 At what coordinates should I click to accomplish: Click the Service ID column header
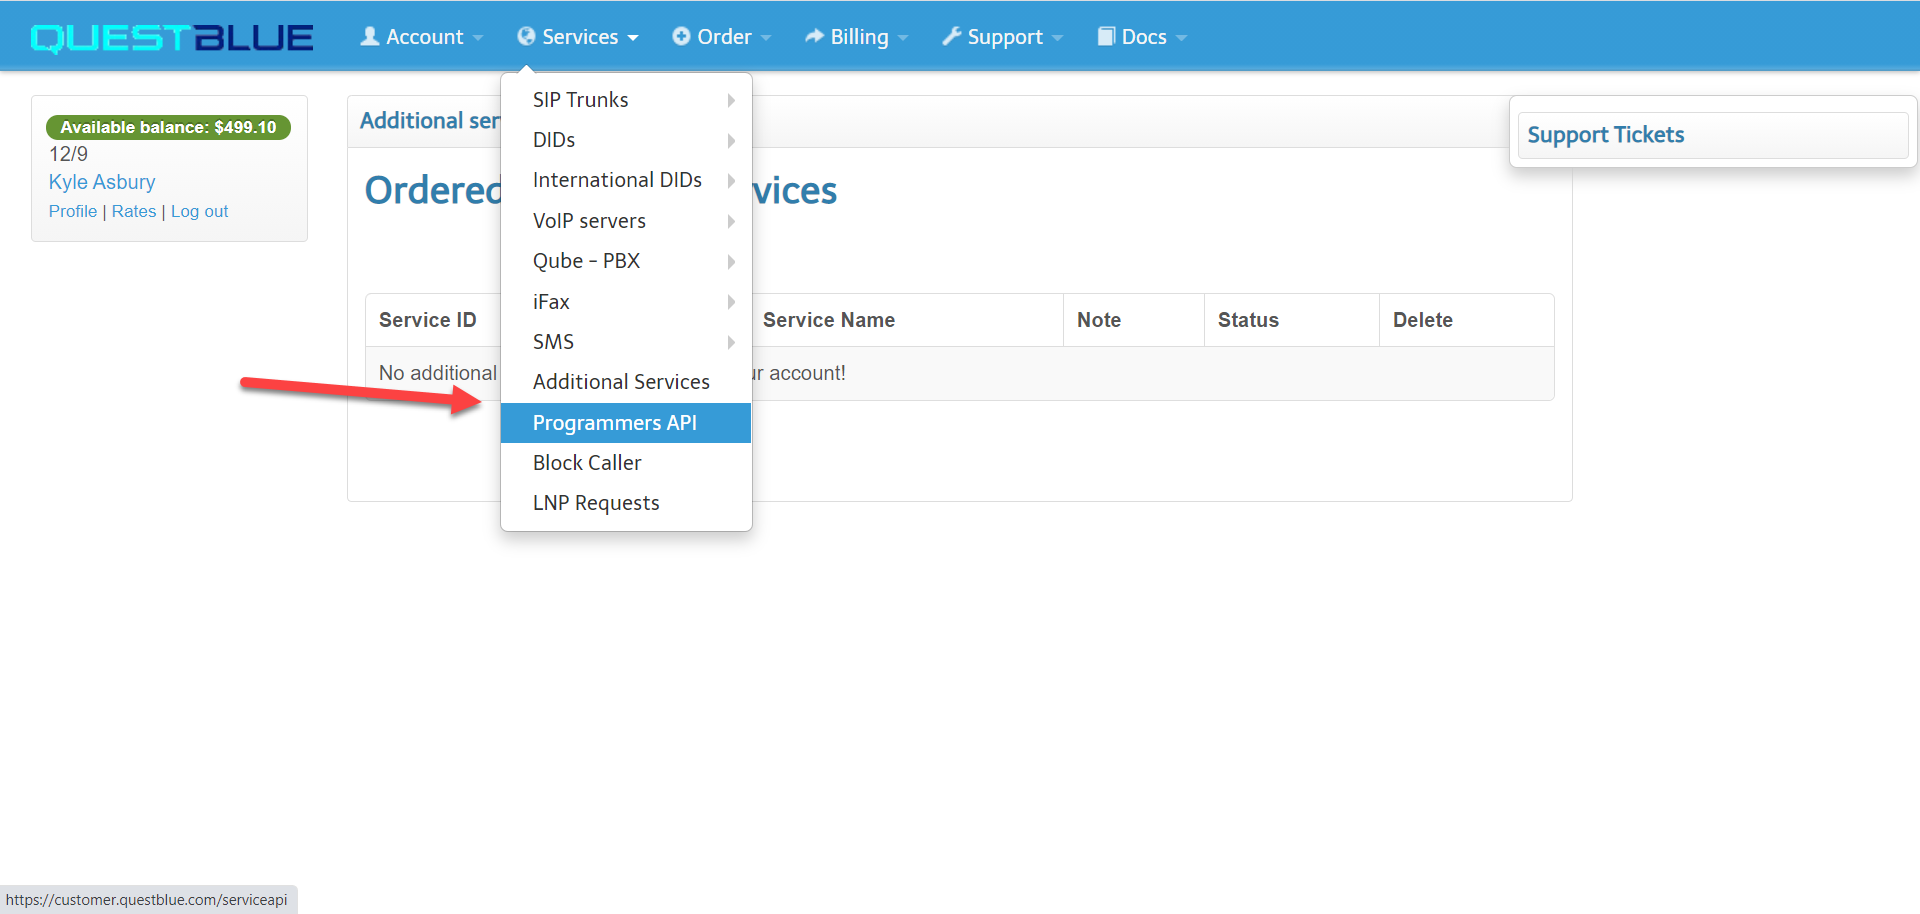pyautogui.click(x=427, y=320)
